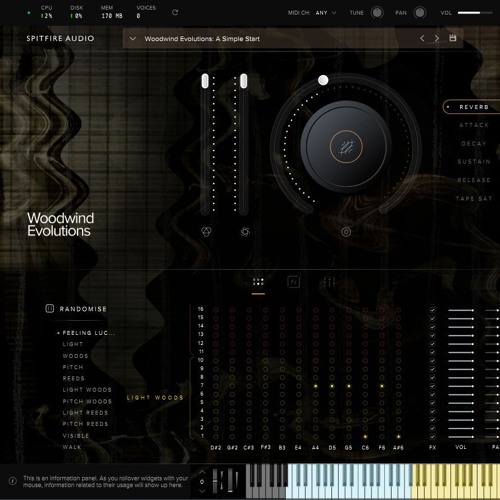Click the Spitfire emblem in the big knob center

(x=346, y=147)
